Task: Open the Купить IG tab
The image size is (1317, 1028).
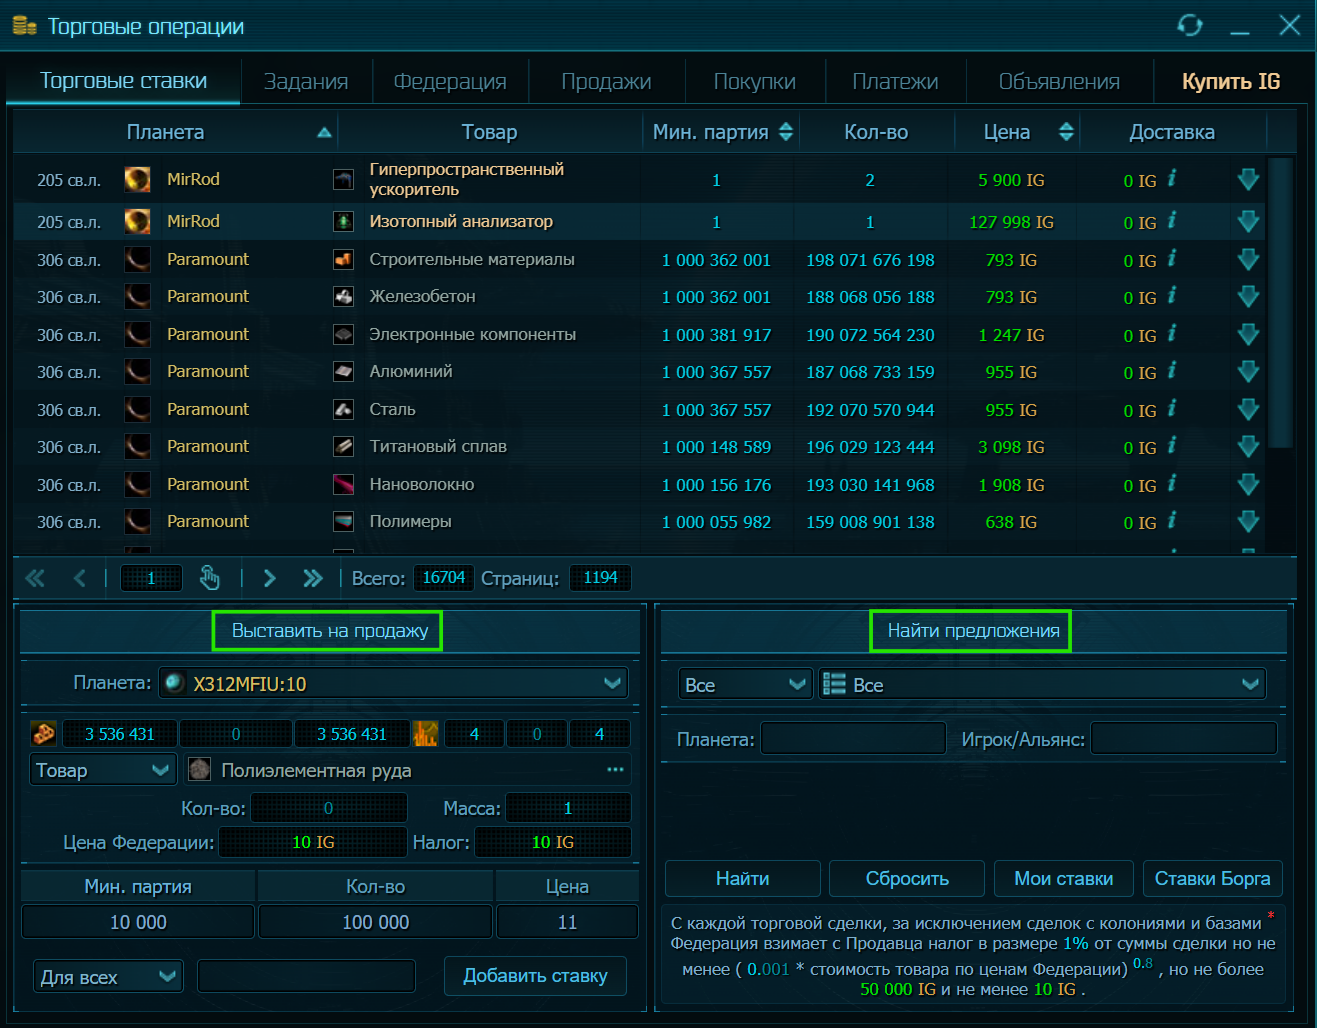Action: pyautogui.click(x=1231, y=81)
